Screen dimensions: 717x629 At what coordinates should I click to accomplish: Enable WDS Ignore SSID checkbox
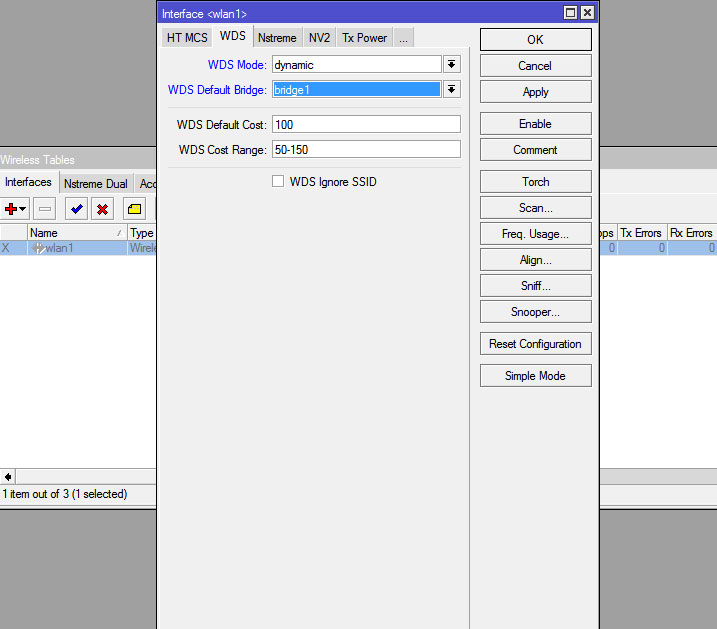point(279,182)
